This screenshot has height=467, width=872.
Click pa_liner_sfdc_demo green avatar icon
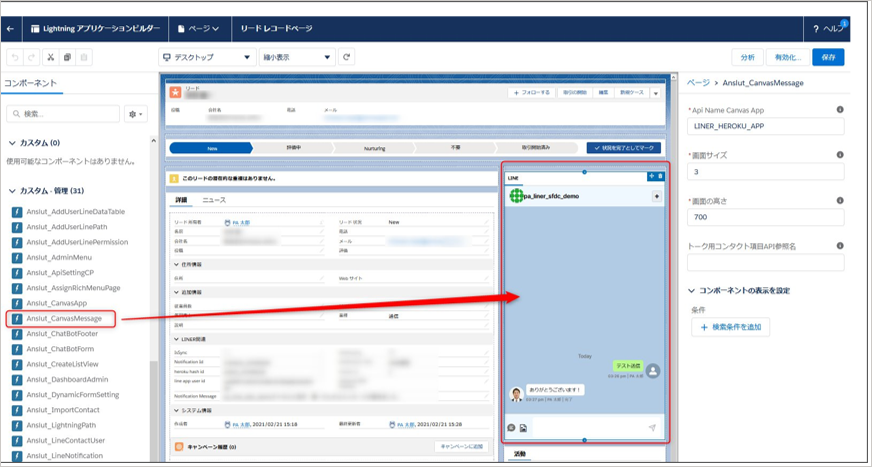pos(517,196)
